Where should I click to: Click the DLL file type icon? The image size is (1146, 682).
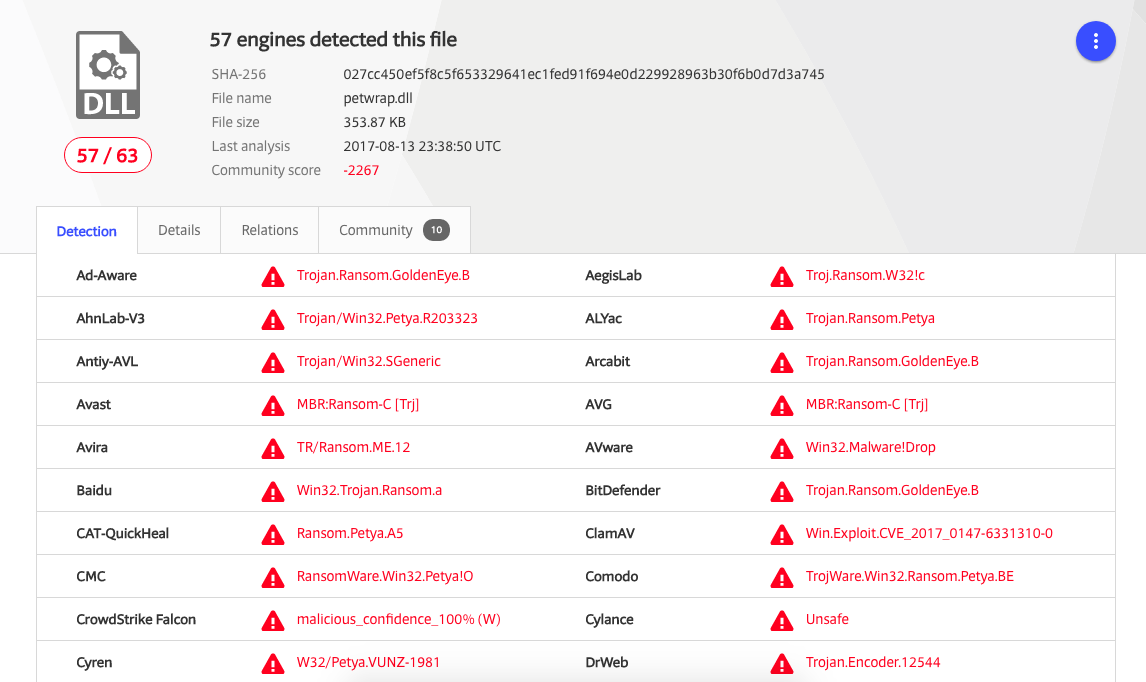click(x=108, y=75)
